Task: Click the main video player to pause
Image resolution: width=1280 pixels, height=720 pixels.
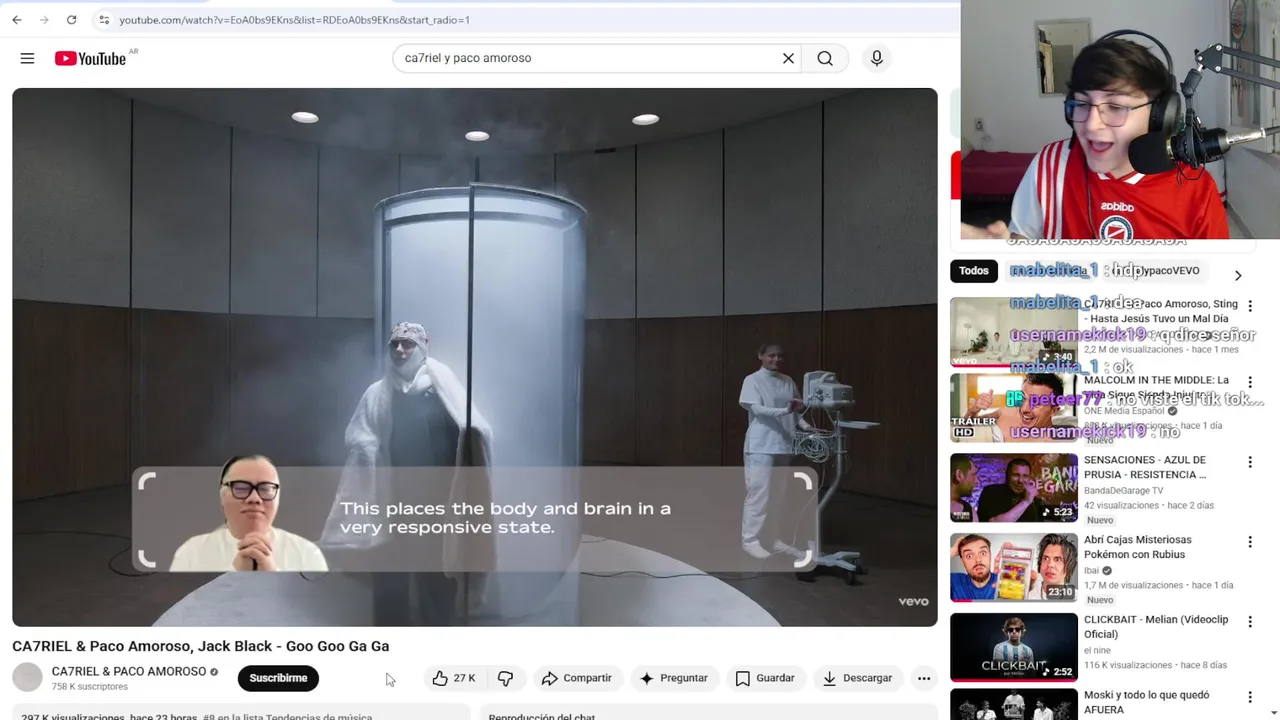Action: pos(475,357)
